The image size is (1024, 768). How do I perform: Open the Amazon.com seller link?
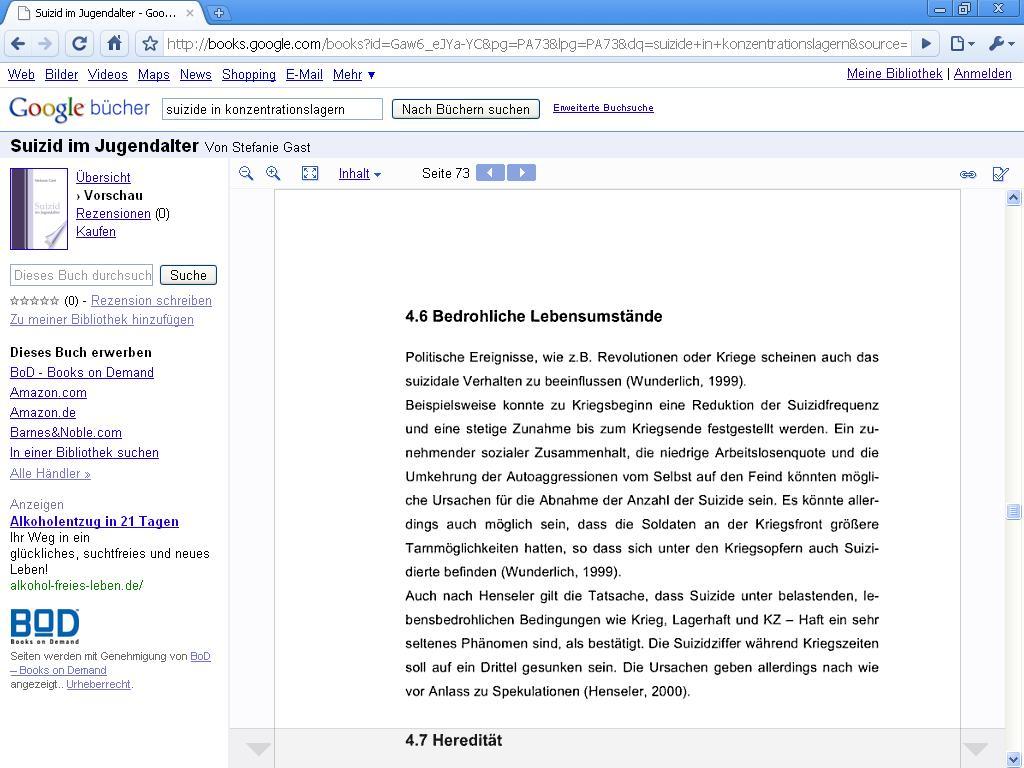pos(48,392)
